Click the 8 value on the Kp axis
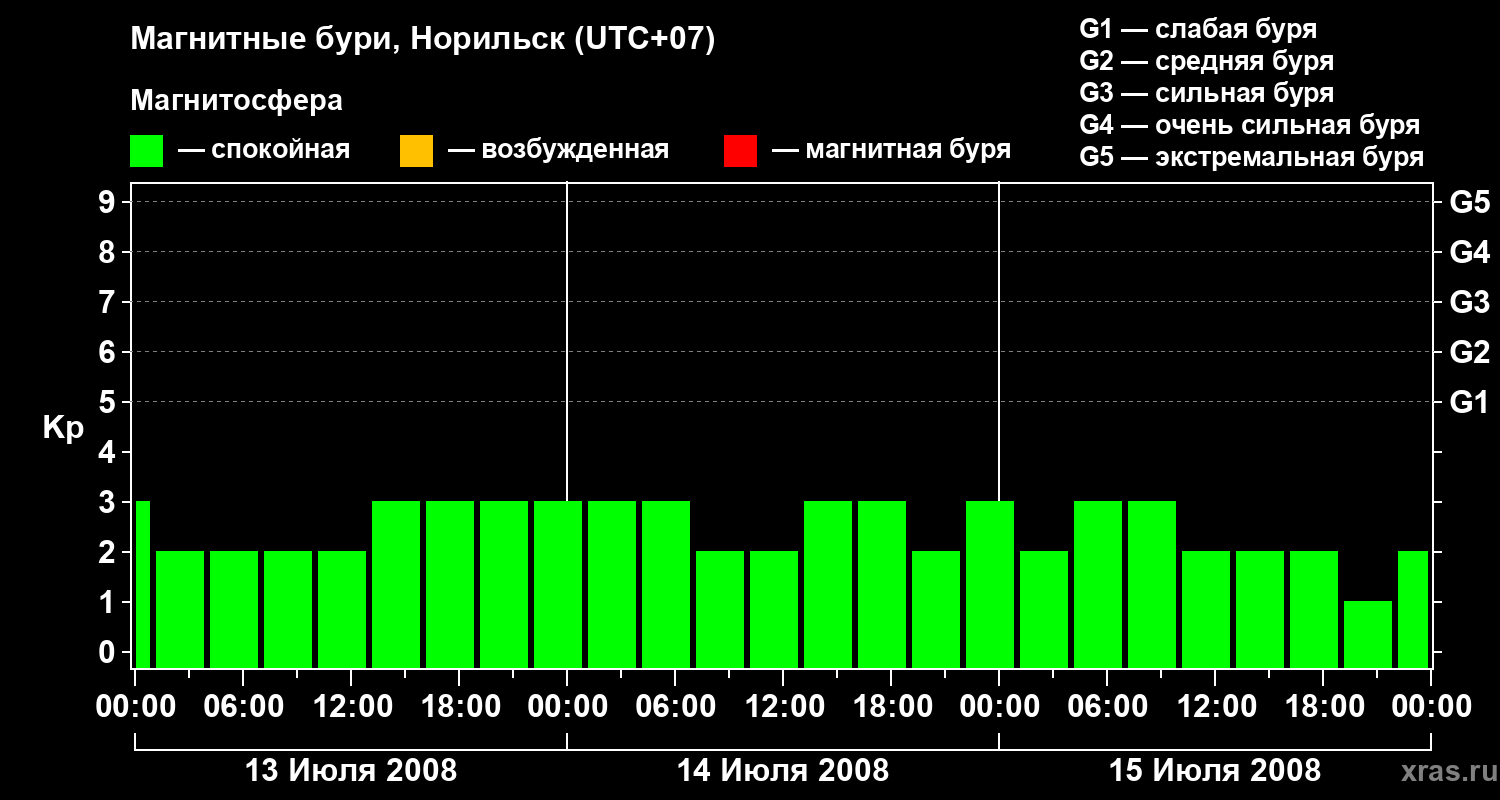 [x=109, y=252]
